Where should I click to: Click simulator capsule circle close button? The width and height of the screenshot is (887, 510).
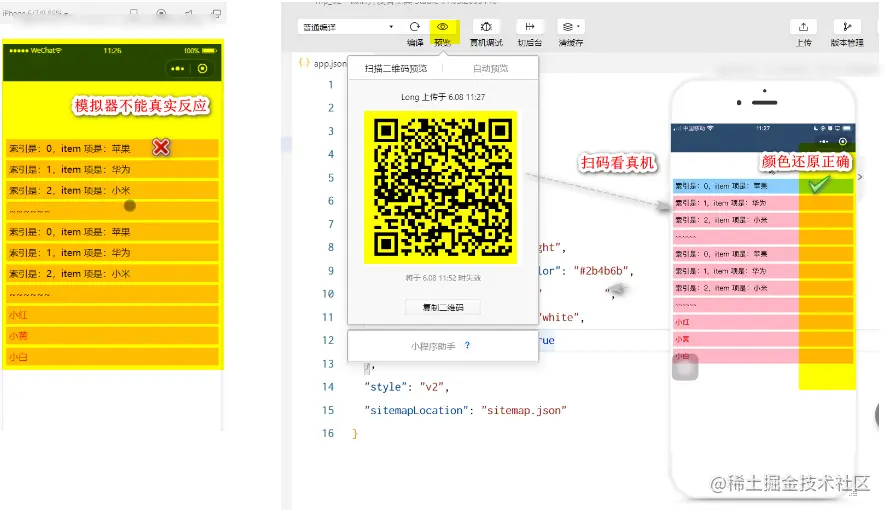click(x=202, y=69)
